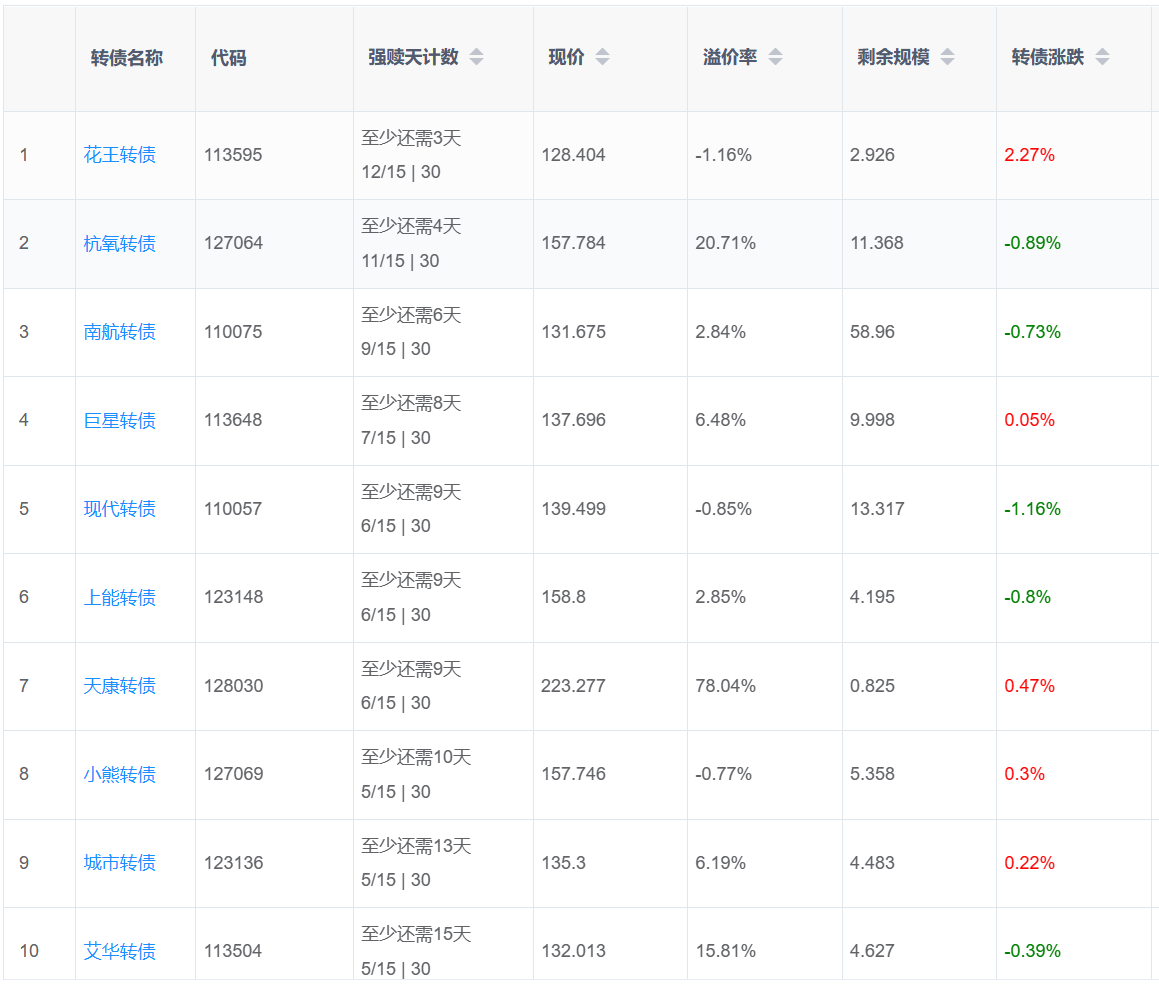This screenshot has height=988, width=1159.
Task: Click the 78.04% premium rate cell
Action: tap(725, 686)
